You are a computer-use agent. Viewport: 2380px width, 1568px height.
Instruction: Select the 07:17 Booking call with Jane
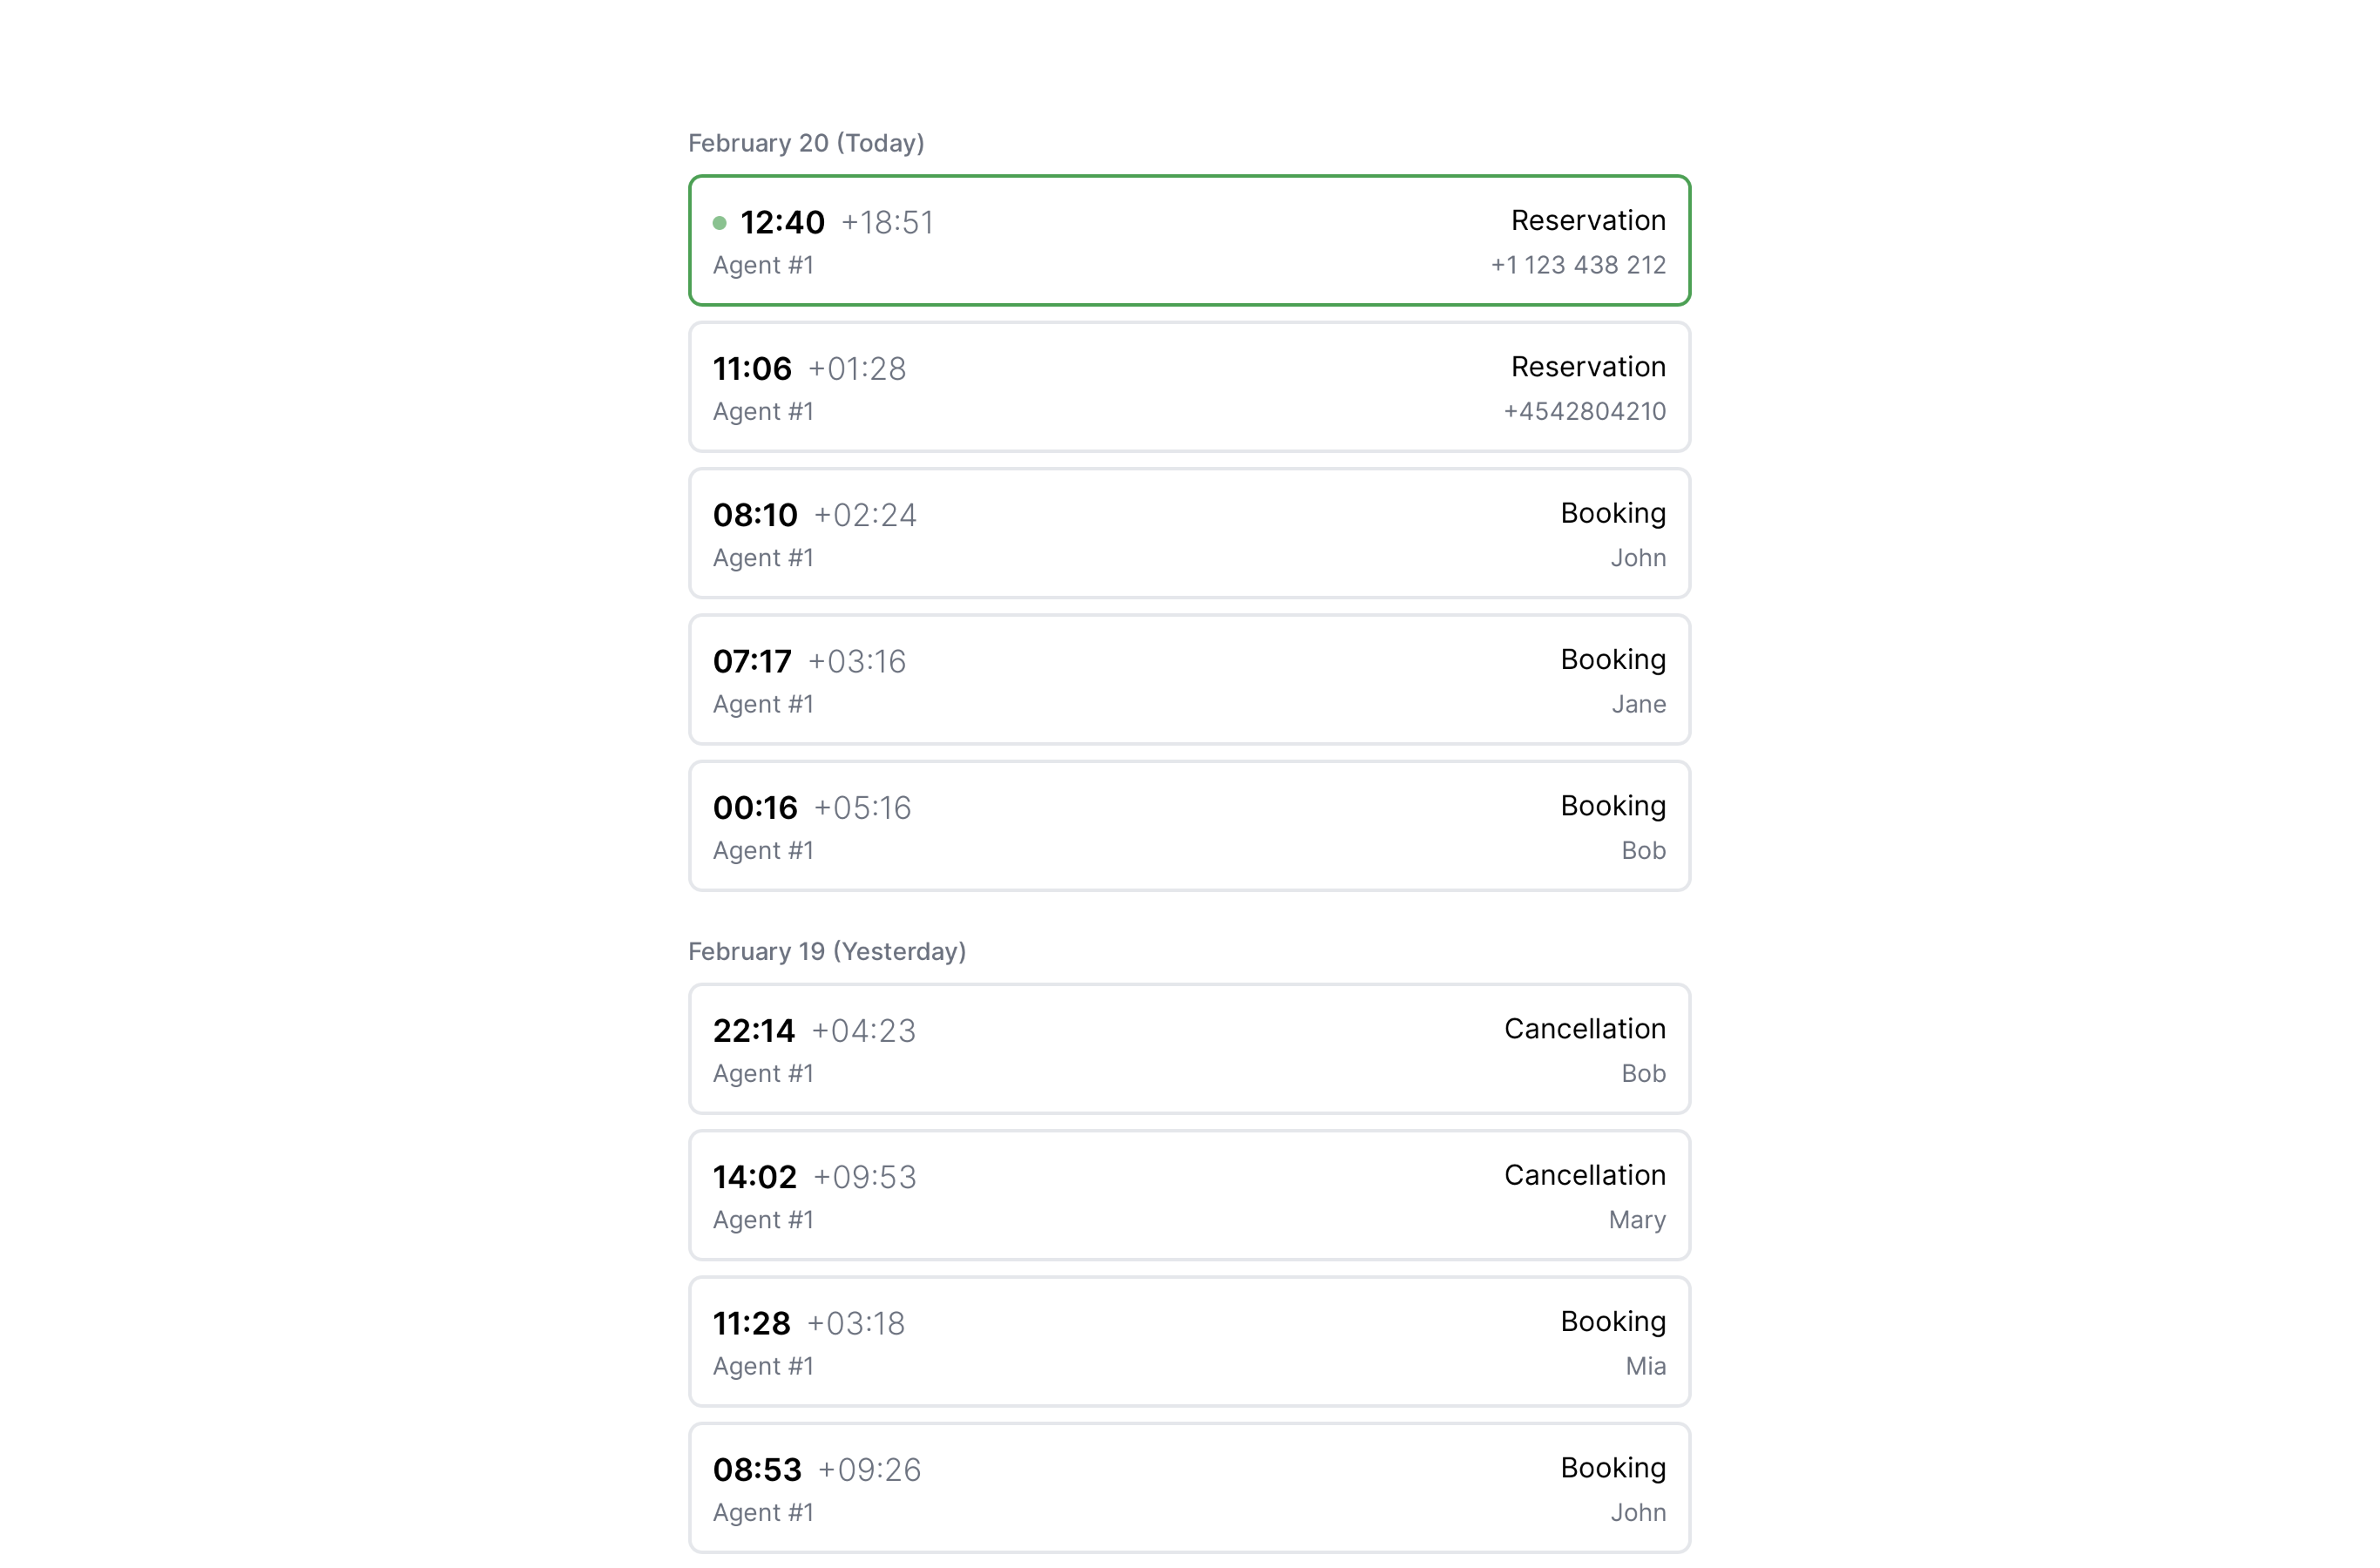(x=1188, y=680)
